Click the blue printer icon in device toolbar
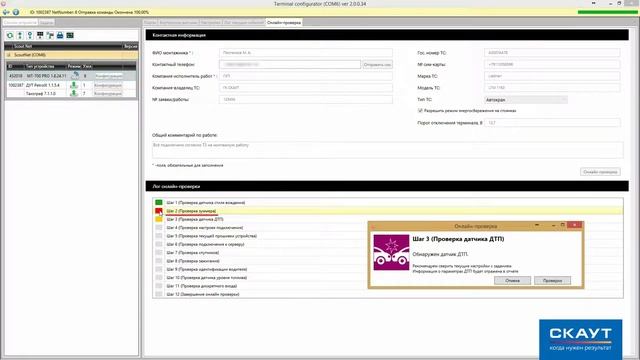The width and height of the screenshot is (640, 360). (60, 36)
